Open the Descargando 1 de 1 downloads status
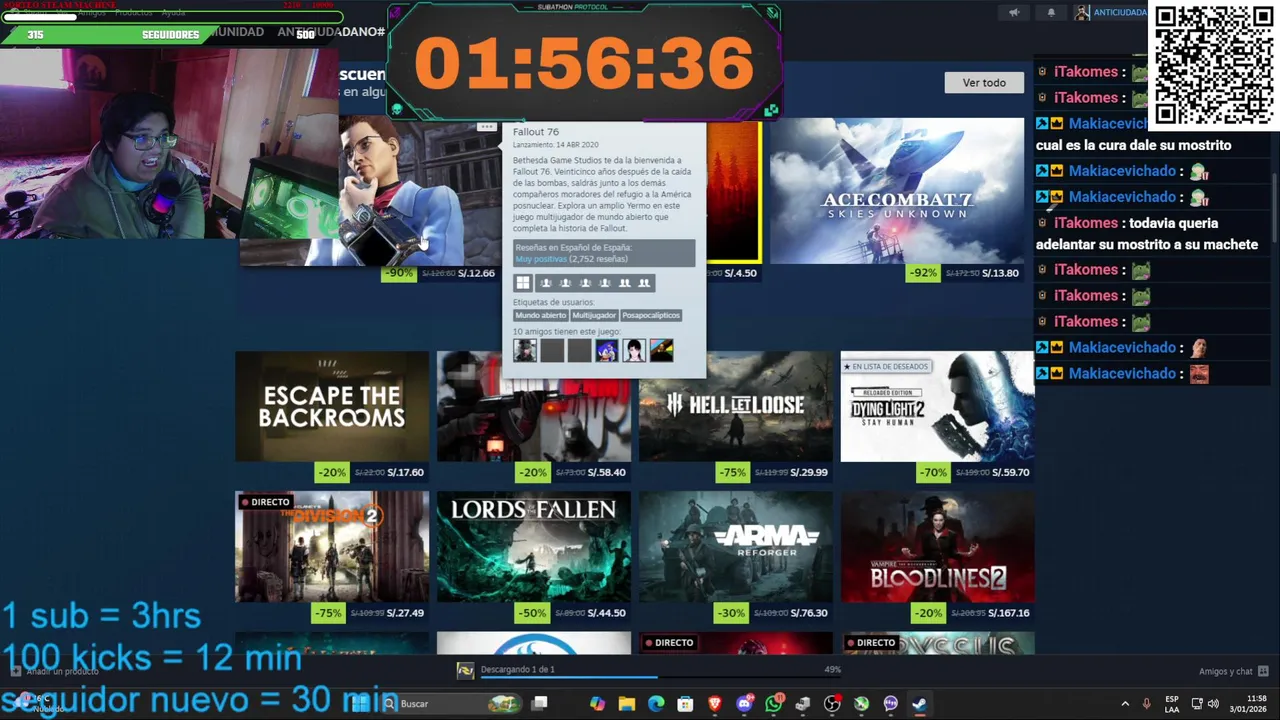The width and height of the screenshot is (1280, 720). tap(517, 669)
